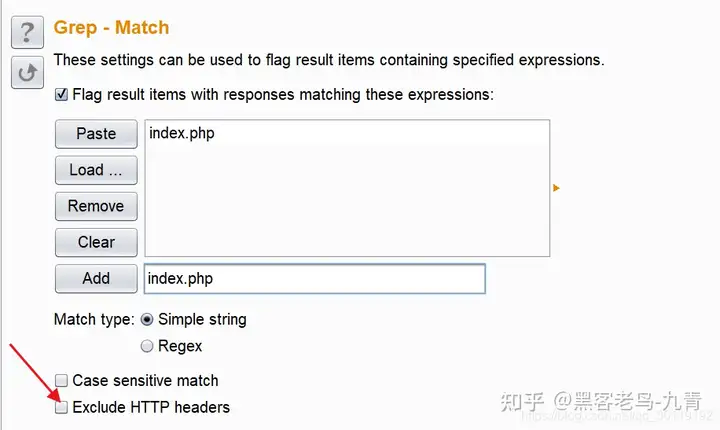Click the Grep - Match section heading
720x430 pixels.
(111, 28)
